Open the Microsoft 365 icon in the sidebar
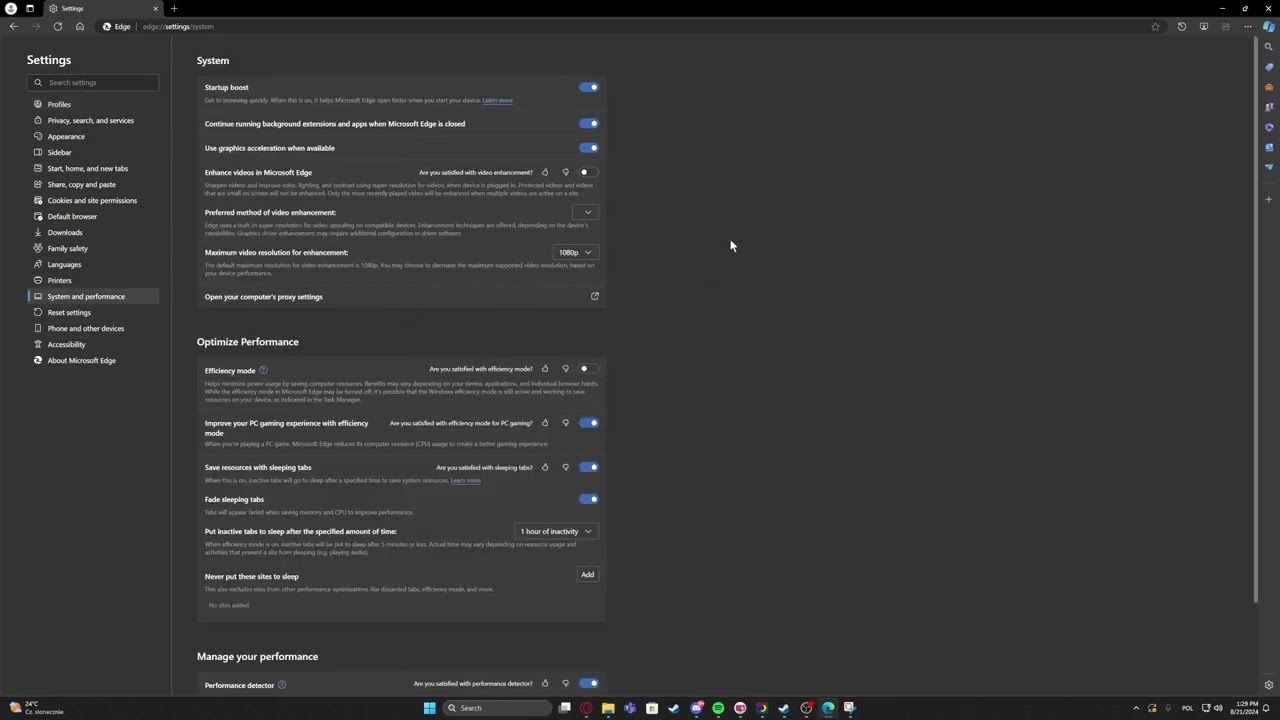Screen dimensions: 1280x720 point(1268,127)
